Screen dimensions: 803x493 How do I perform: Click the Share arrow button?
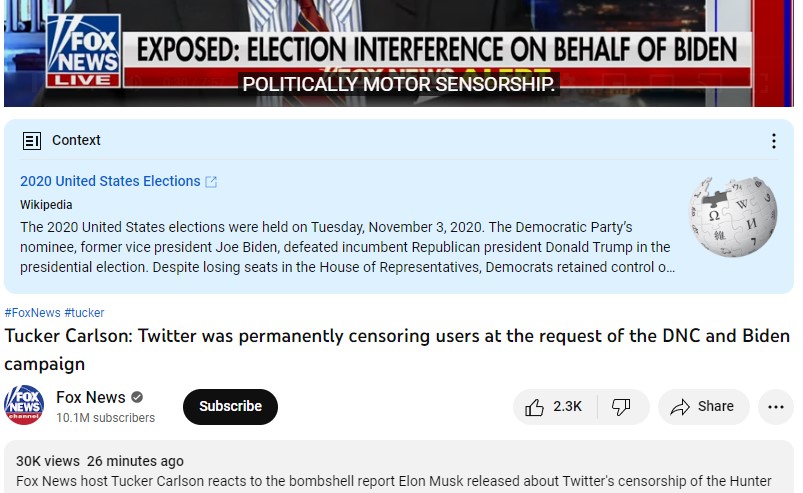click(704, 407)
